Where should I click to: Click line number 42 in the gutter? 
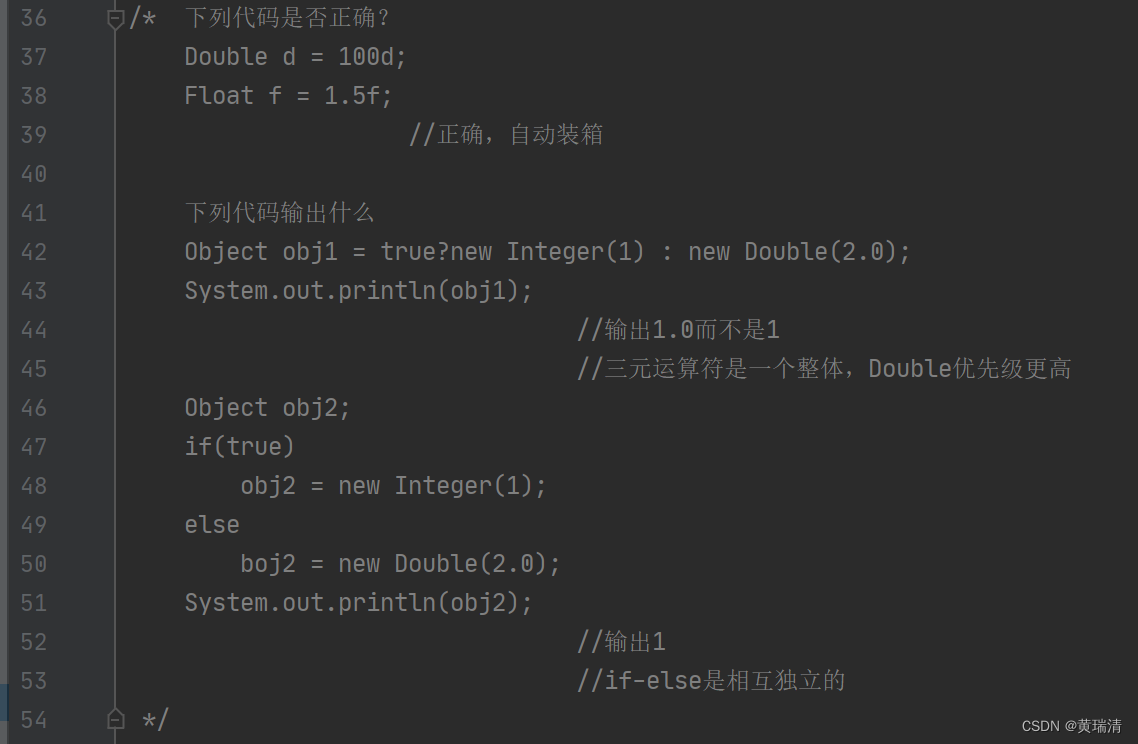point(33,252)
